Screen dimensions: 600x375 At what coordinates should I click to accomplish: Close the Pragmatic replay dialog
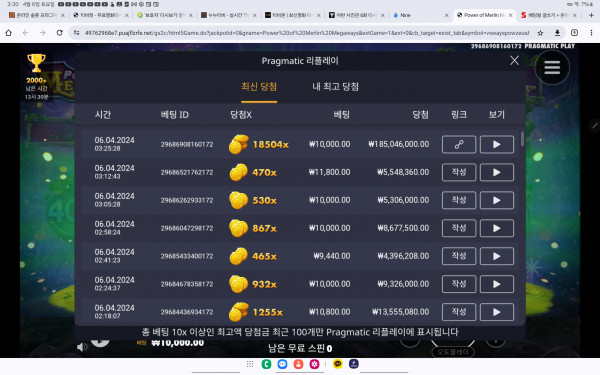(514, 60)
